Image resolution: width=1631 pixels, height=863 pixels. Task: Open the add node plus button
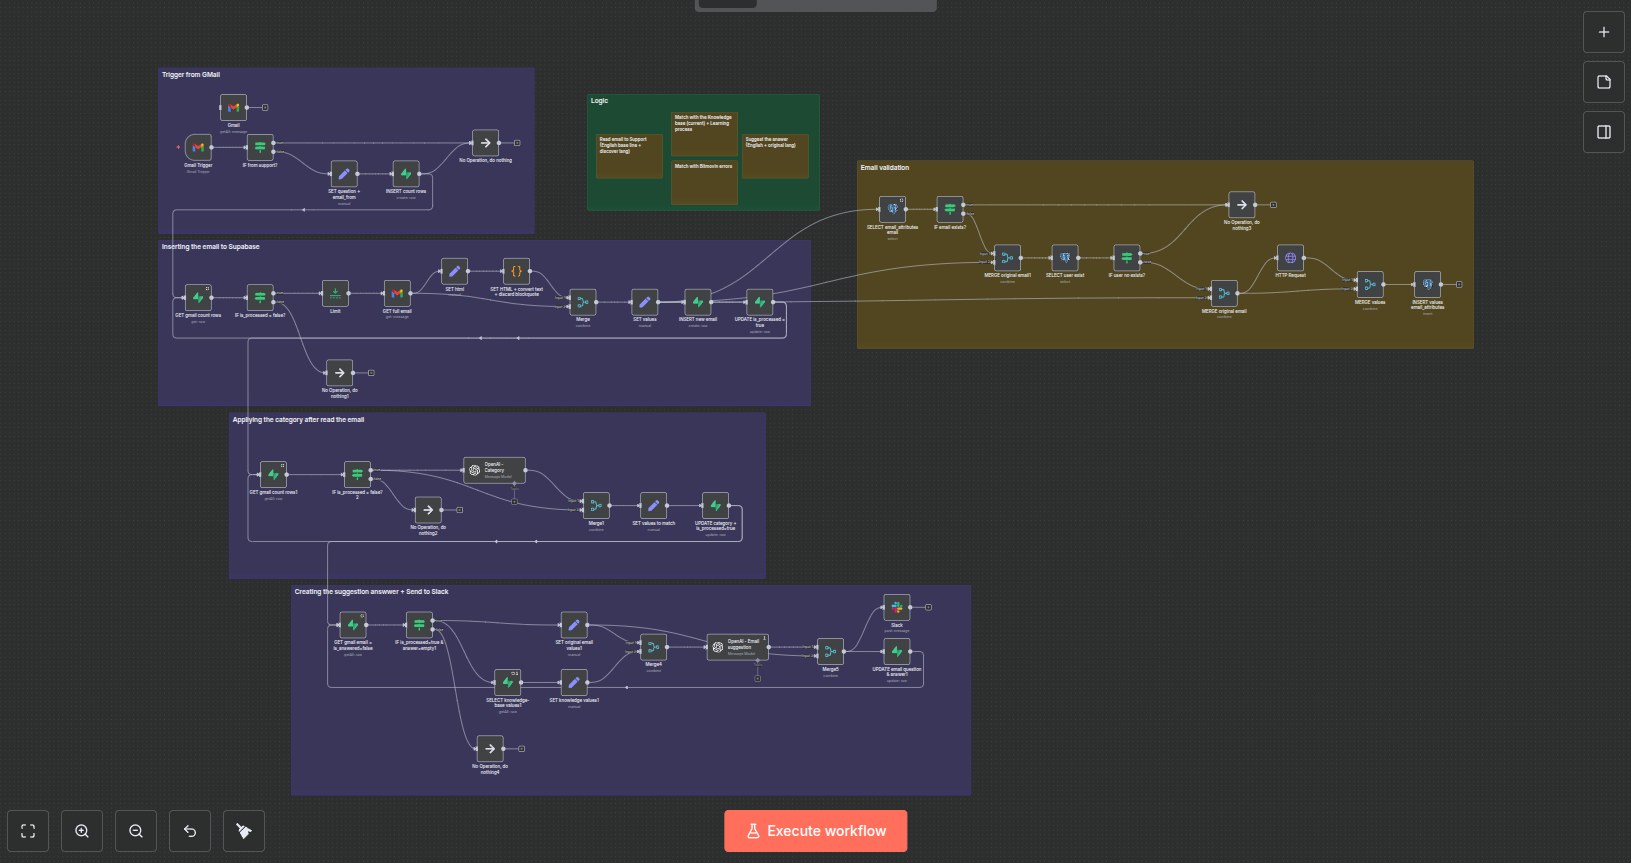tap(1603, 32)
